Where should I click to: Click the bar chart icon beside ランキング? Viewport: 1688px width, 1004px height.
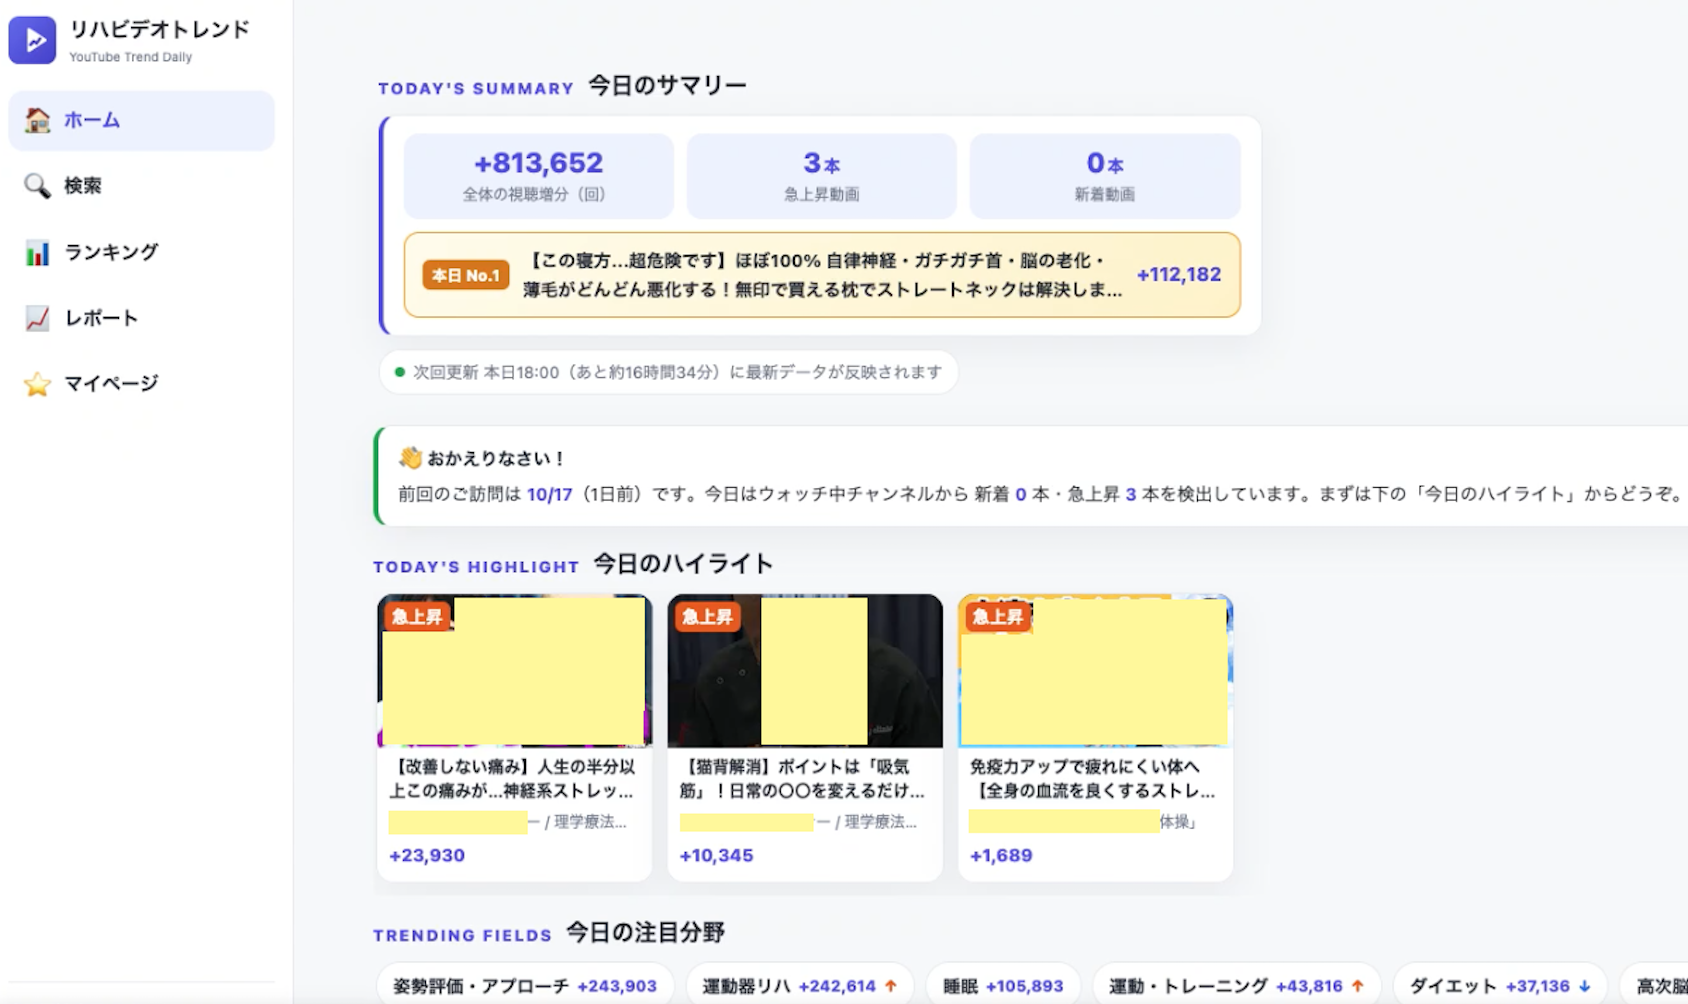[x=37, y=252]
